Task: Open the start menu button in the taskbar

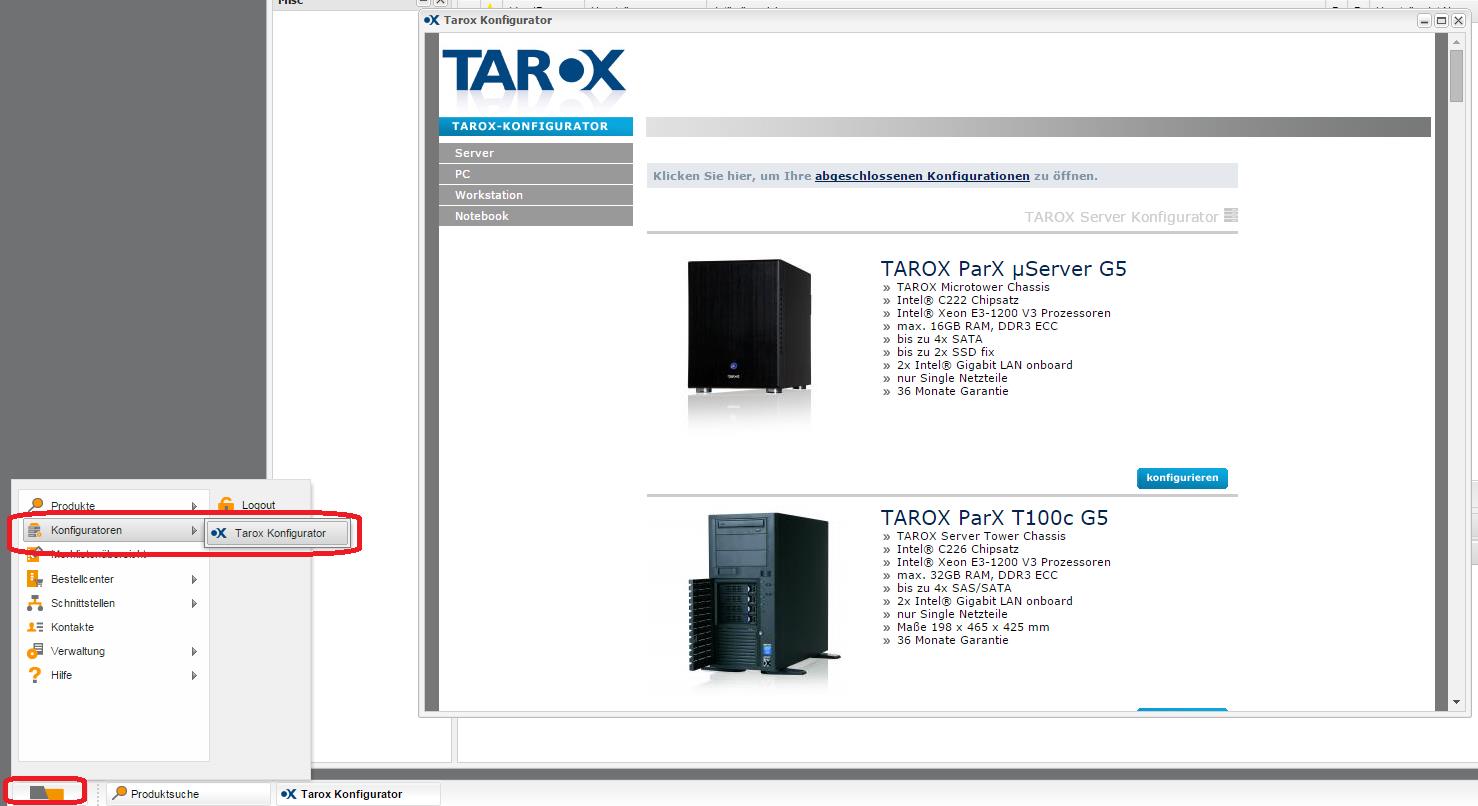Action: (46, 793)
